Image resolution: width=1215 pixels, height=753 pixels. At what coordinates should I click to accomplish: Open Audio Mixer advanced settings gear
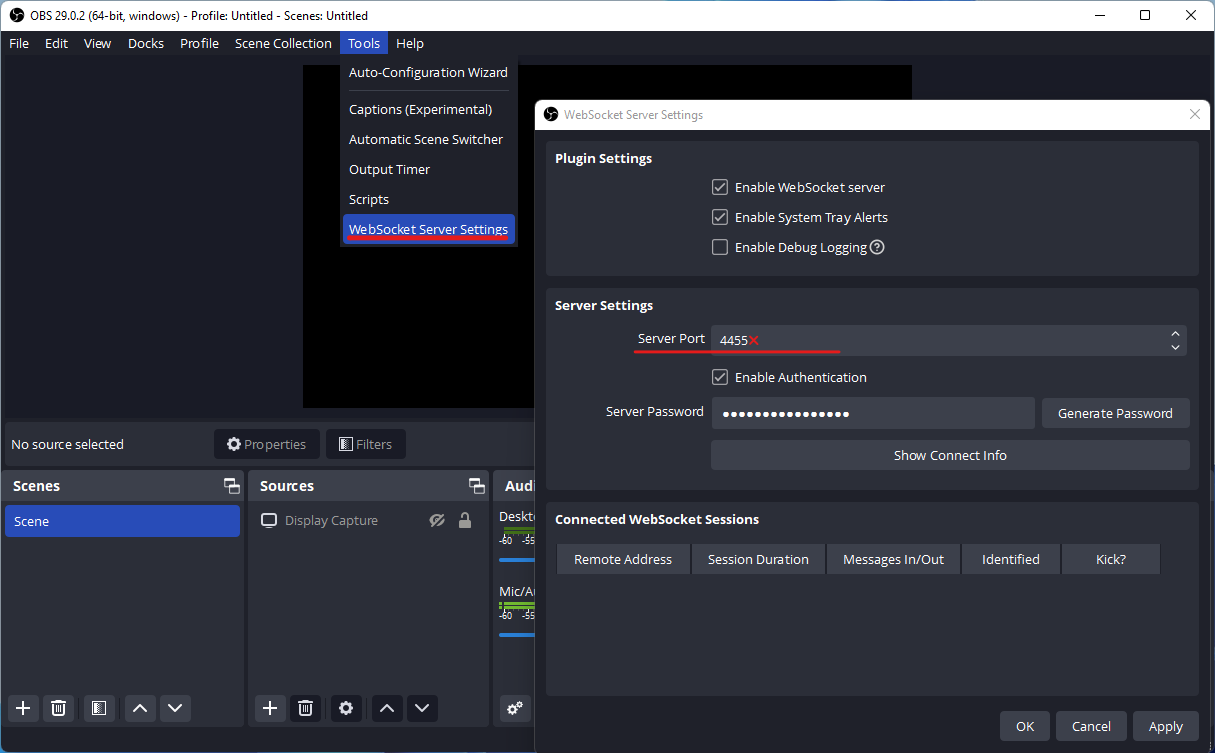tap(514, 708)
